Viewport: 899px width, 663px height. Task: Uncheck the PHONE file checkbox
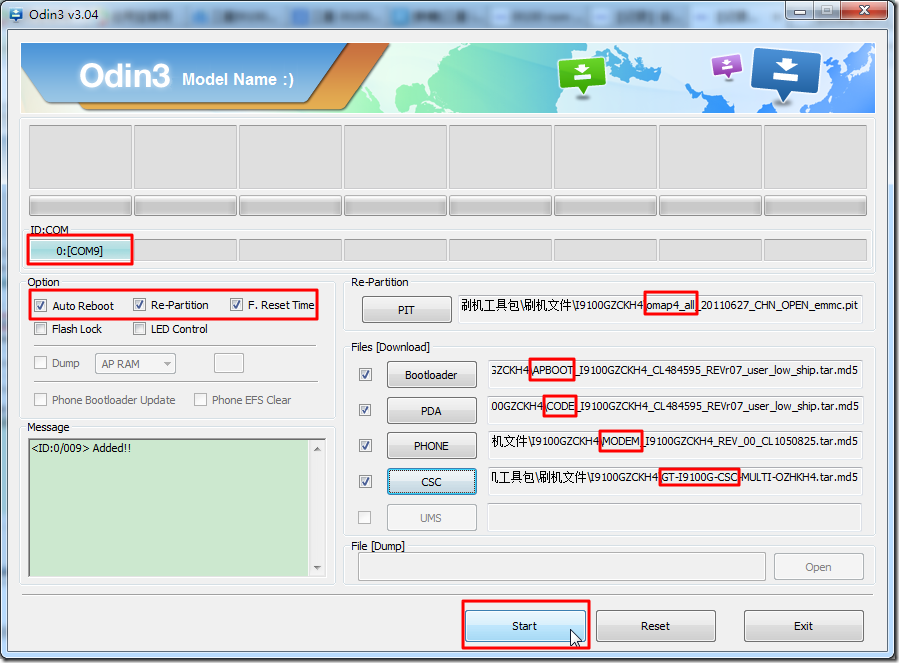click(365, 446)
